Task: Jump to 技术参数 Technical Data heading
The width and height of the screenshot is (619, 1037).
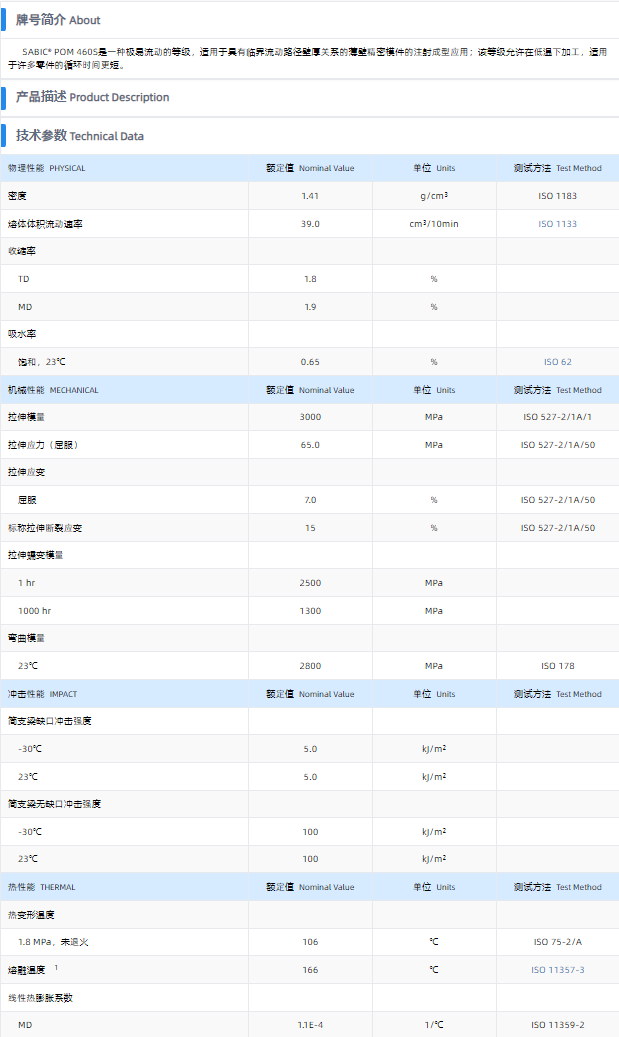Action: [x=80, y=136]
